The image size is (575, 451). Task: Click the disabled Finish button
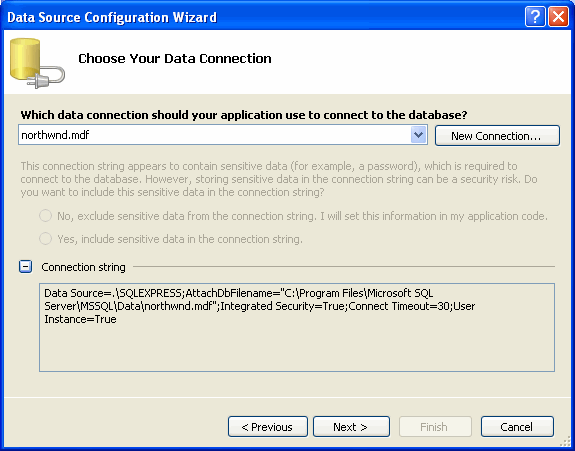pos(435,426)
